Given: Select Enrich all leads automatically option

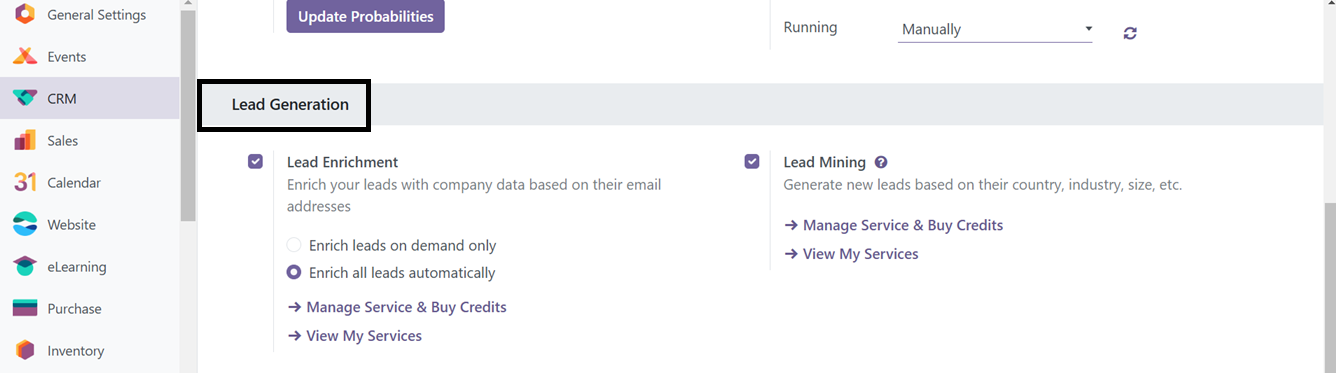Looking at the screenshot, I should click(x=294, y=272).
